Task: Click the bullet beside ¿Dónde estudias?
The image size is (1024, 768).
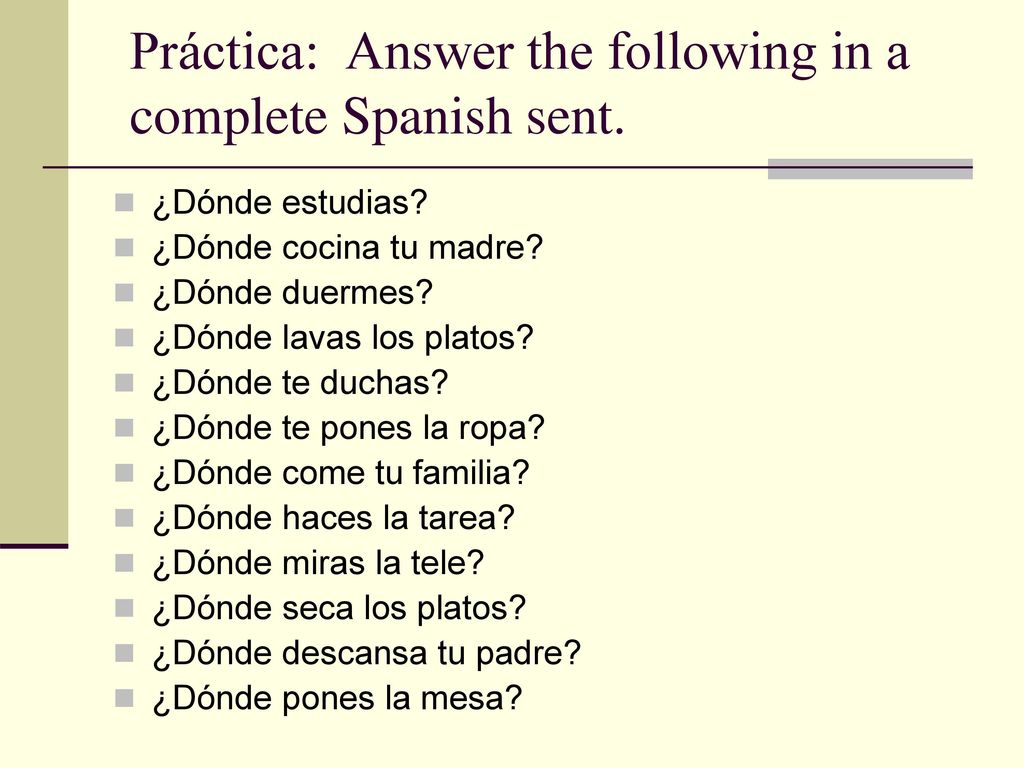Action: tap(124, 202)
